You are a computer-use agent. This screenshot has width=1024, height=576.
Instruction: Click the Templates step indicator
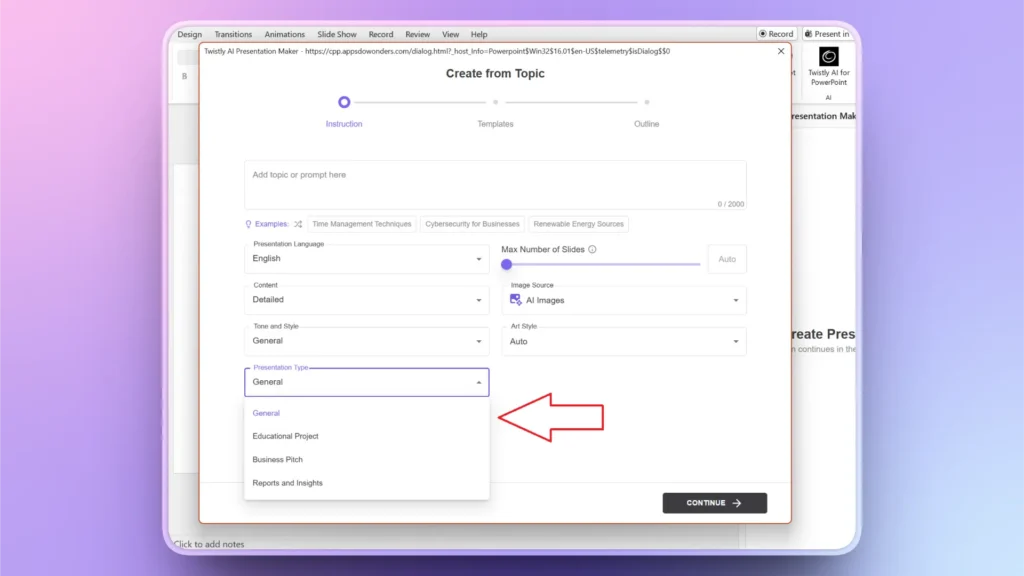click(496, 103)
